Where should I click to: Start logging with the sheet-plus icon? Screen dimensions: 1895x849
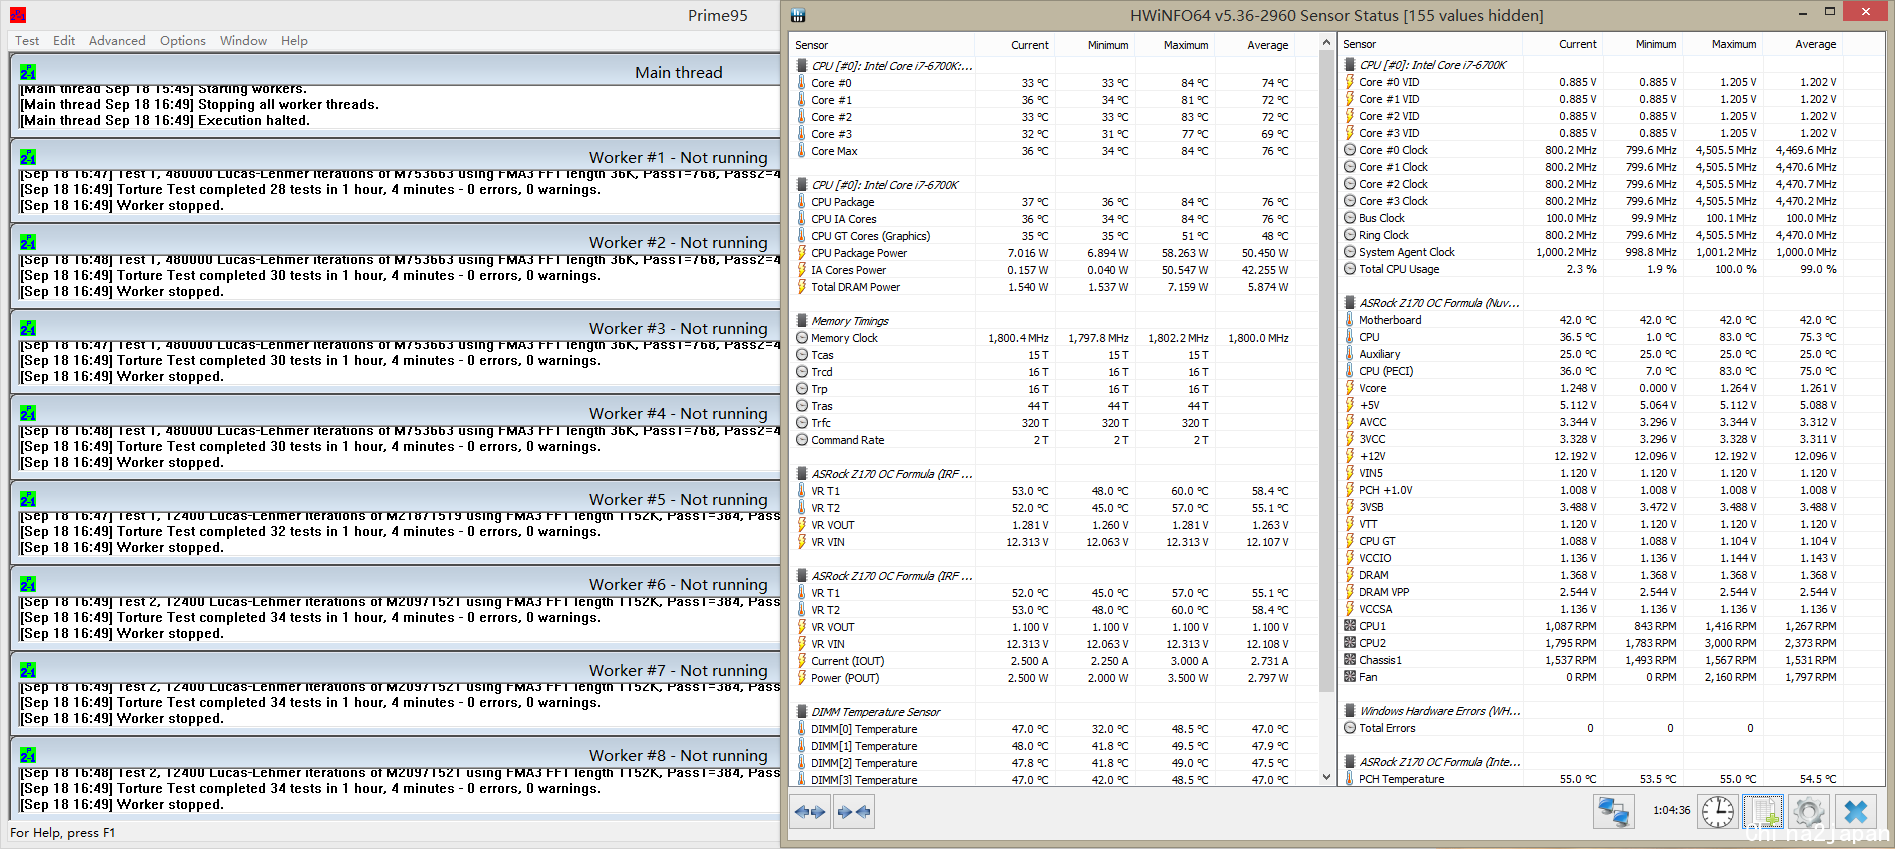[1764, 811]
